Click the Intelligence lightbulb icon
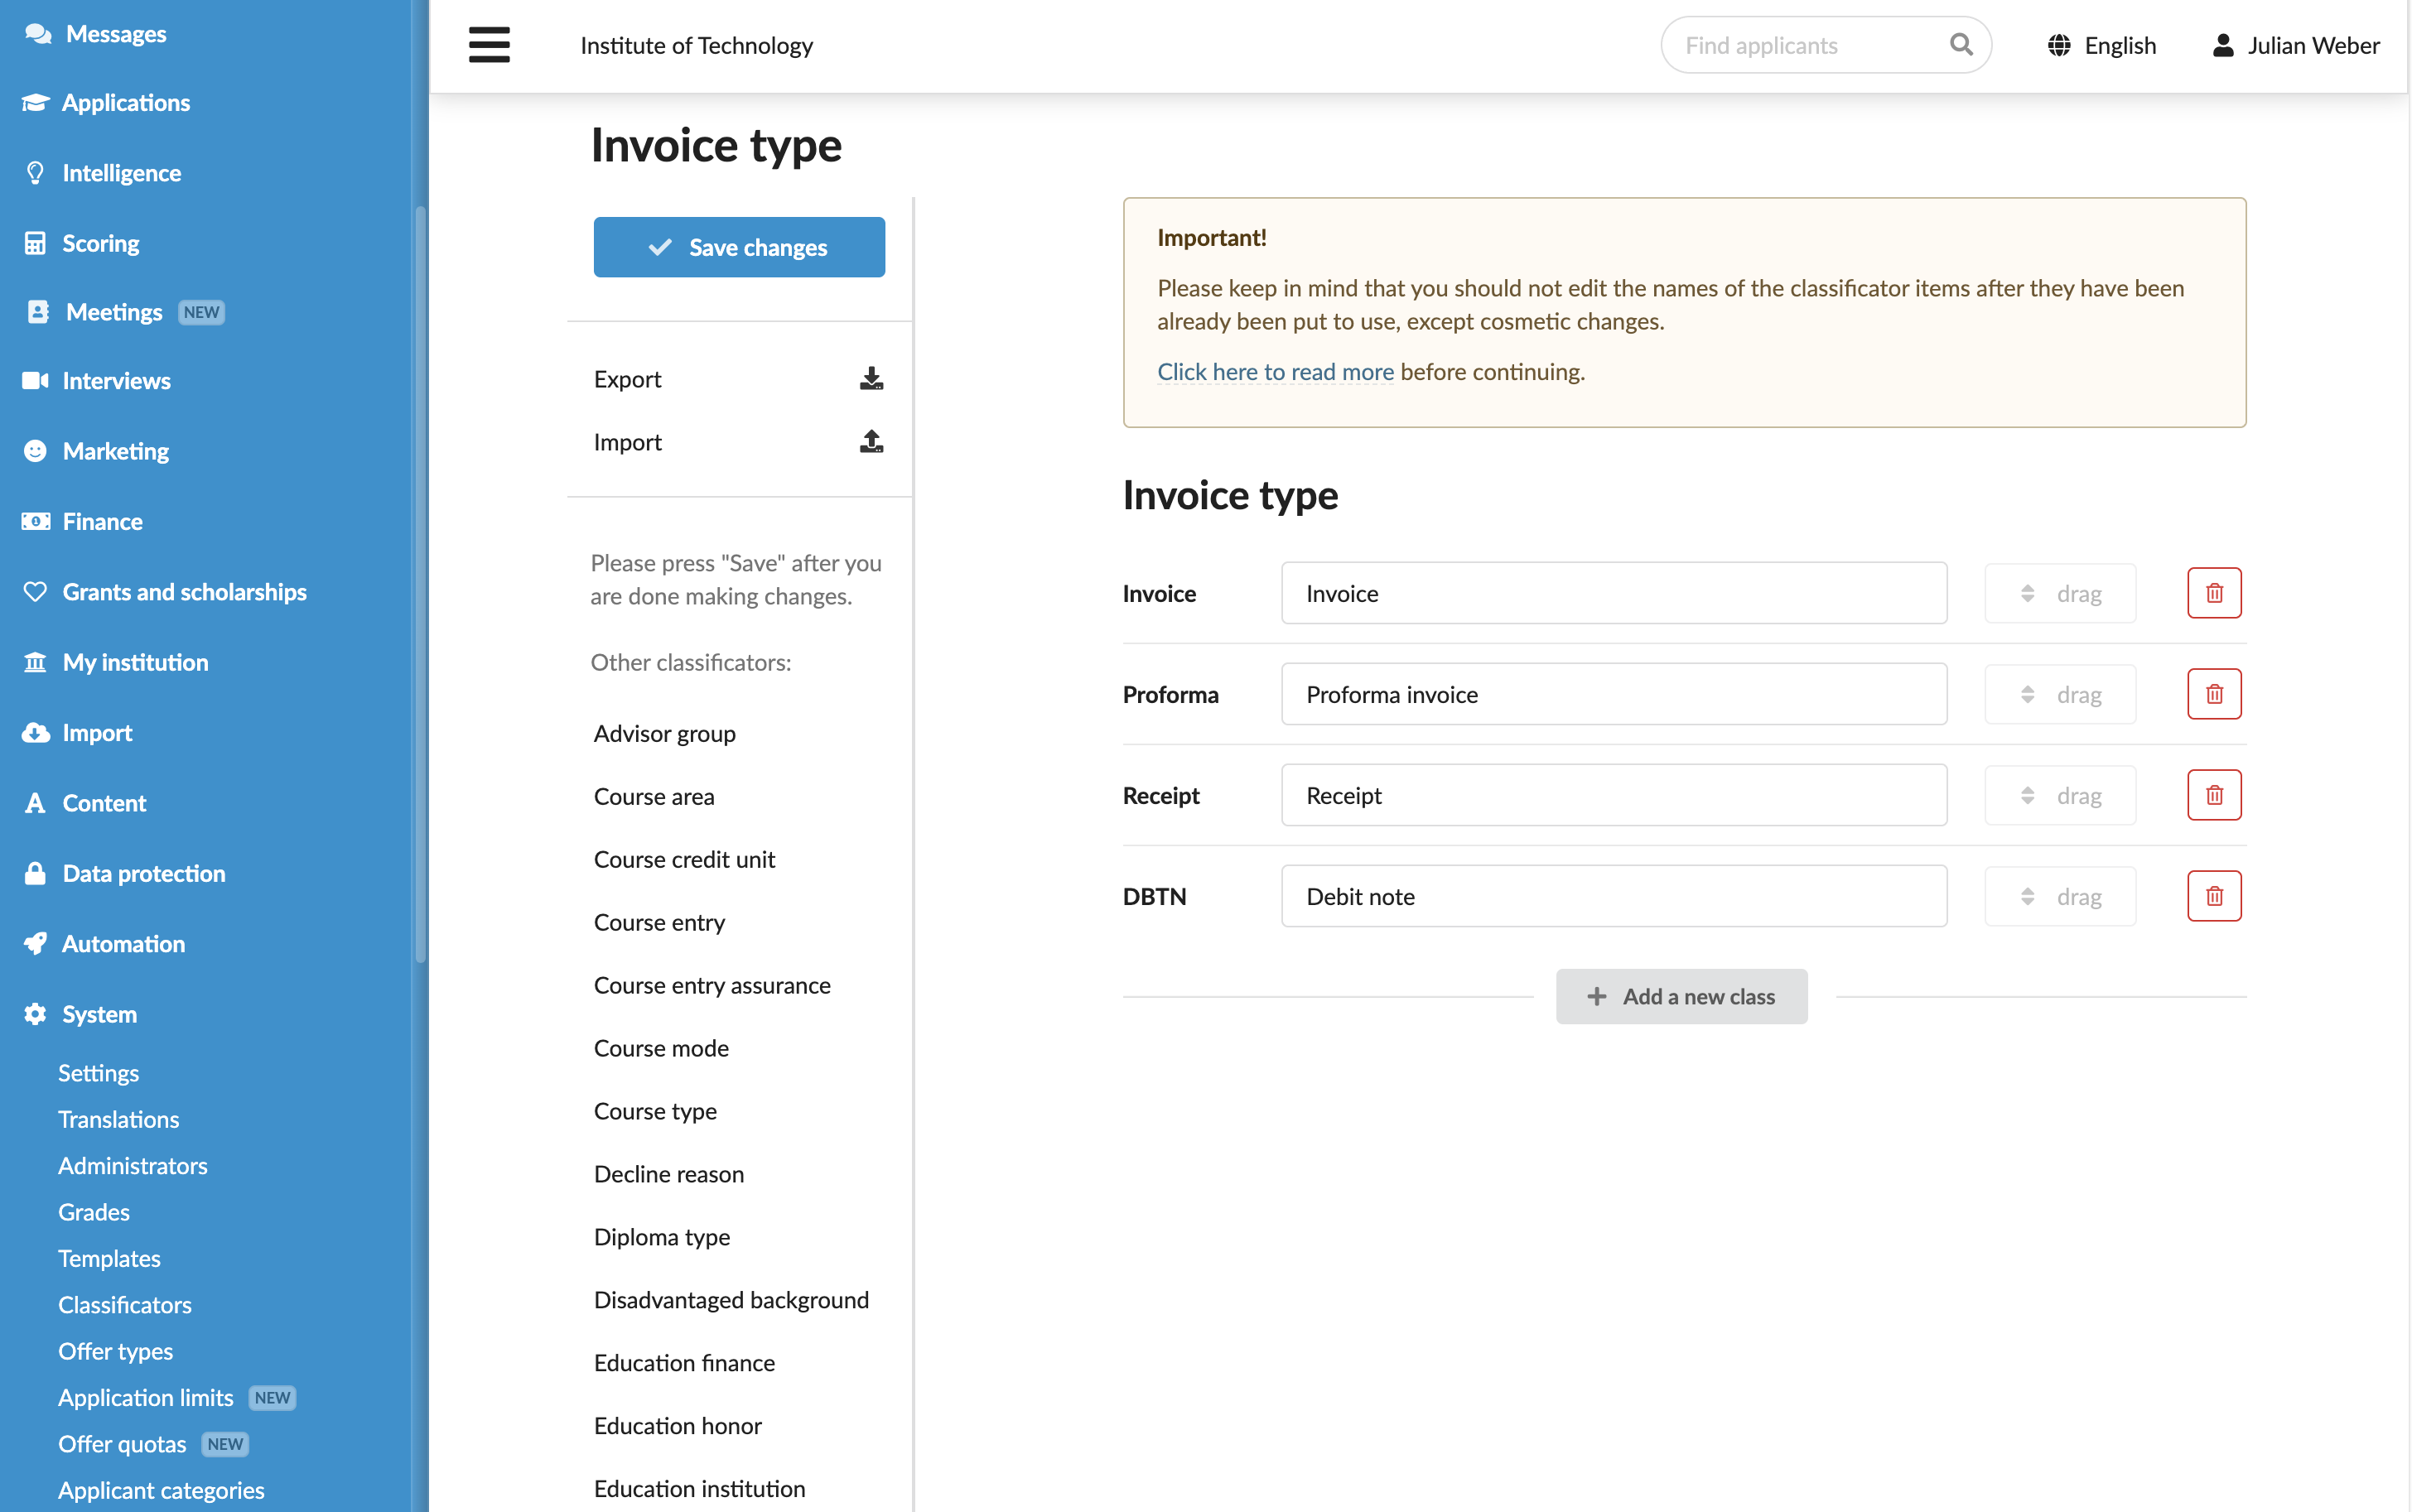The width and height of the screenshot is (2412, 1512). pyautogui.click(x=35, y=173)
